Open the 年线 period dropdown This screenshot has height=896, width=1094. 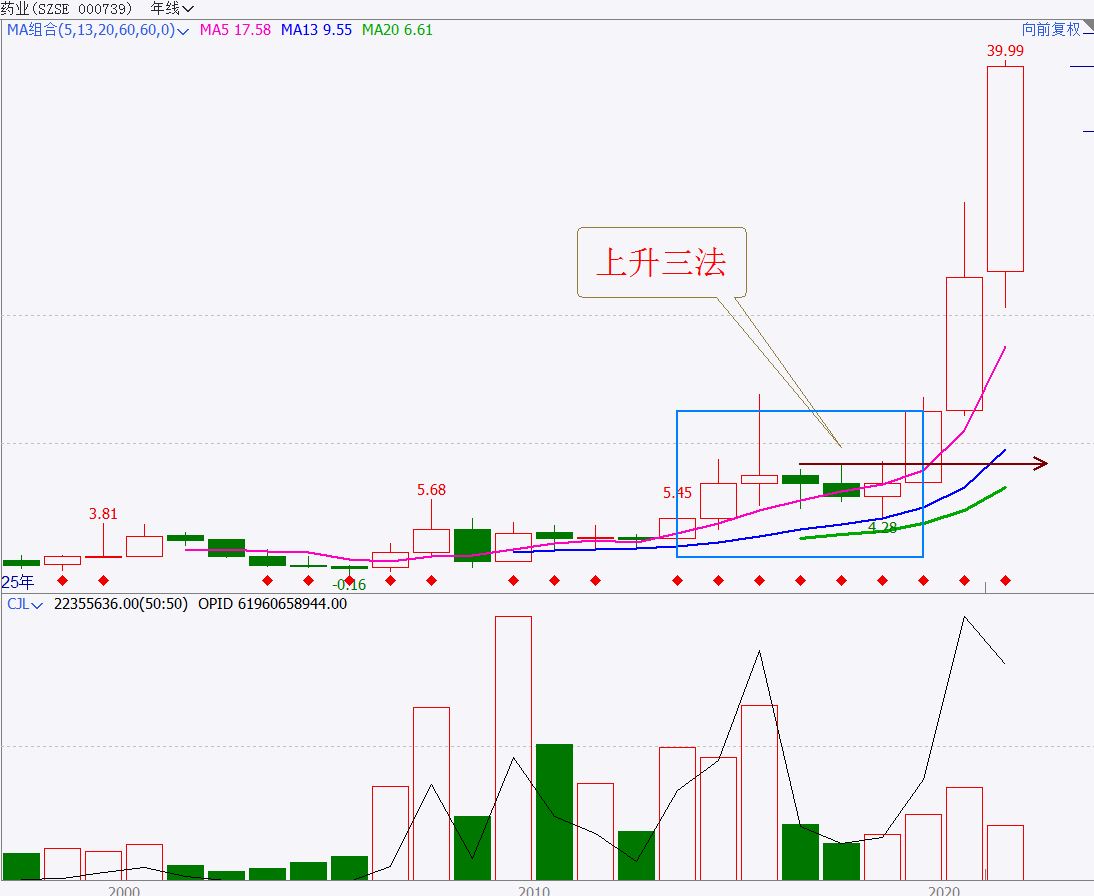coord(172,8)
